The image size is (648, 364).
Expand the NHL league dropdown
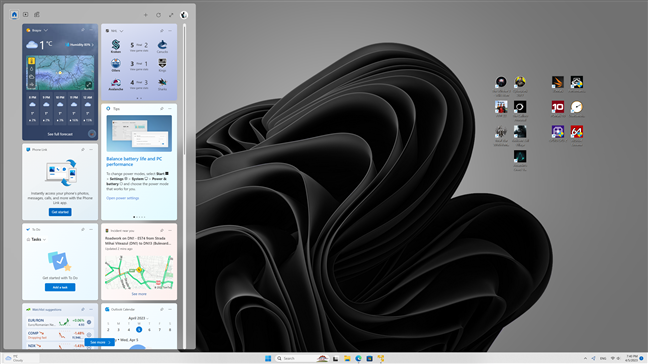click(x=122, y=31)
